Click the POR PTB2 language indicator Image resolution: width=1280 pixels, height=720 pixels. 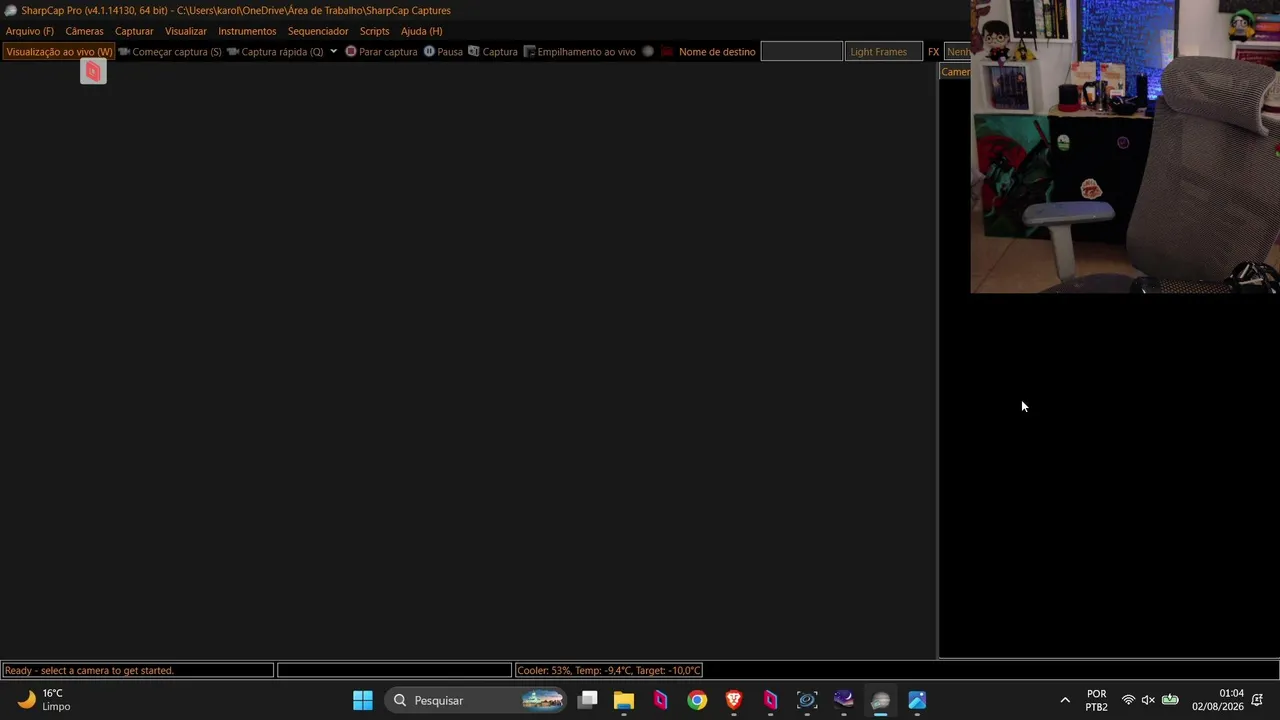tap(1097, 700)
